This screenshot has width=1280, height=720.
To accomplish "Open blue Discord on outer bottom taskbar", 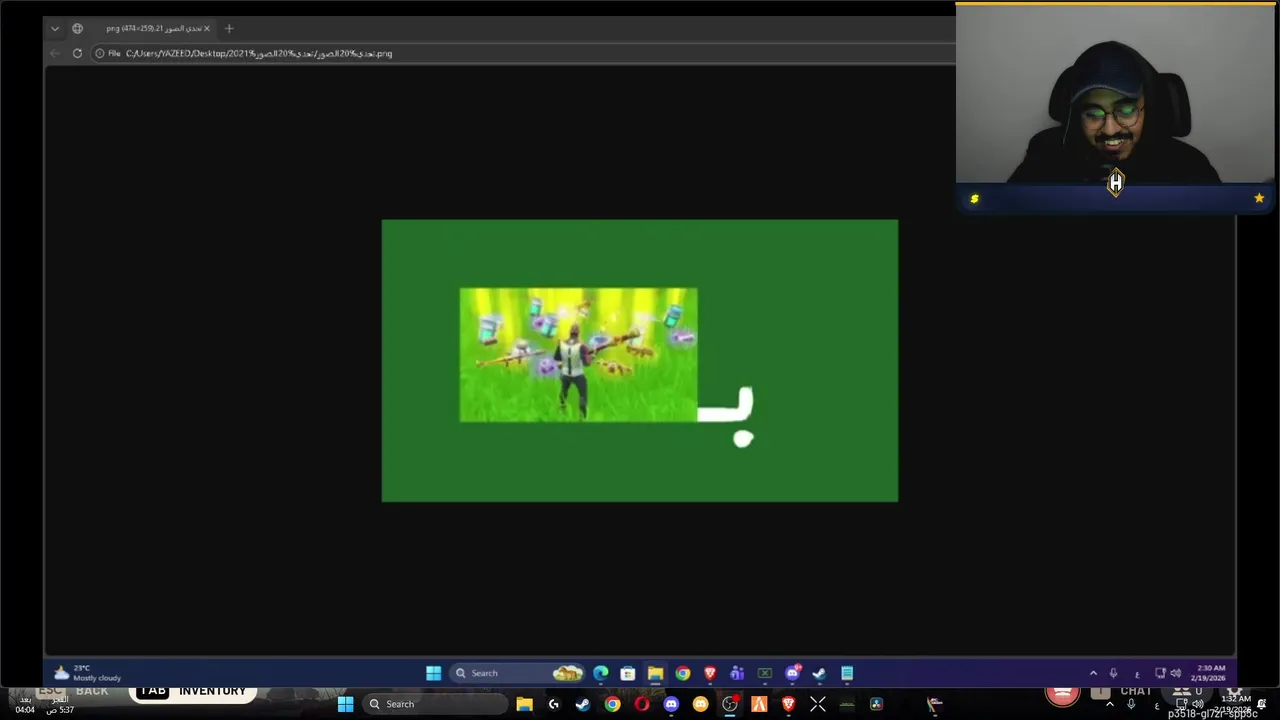I will click(x=671, y=704).
